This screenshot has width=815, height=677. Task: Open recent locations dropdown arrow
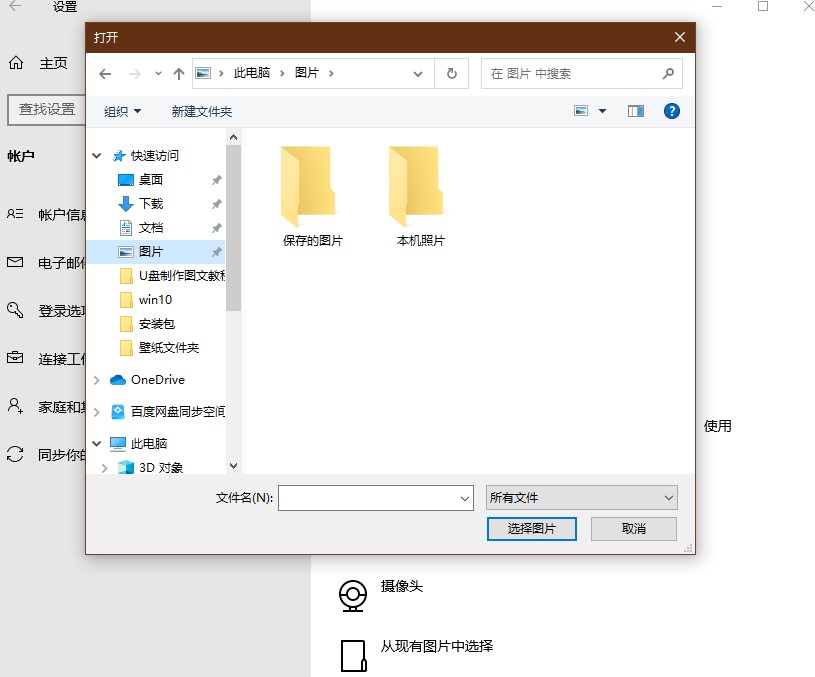point(158,74)
